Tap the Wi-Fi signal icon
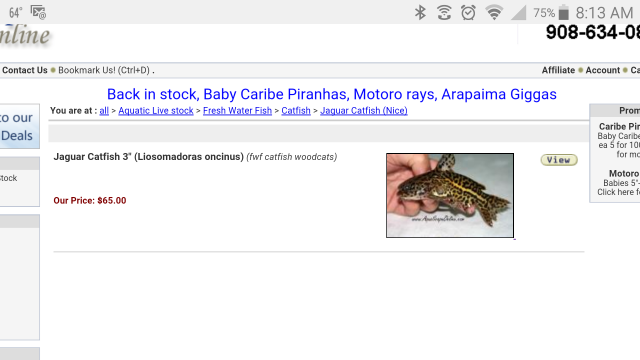Screen dimensions: 640x360 tap(494, 13)
